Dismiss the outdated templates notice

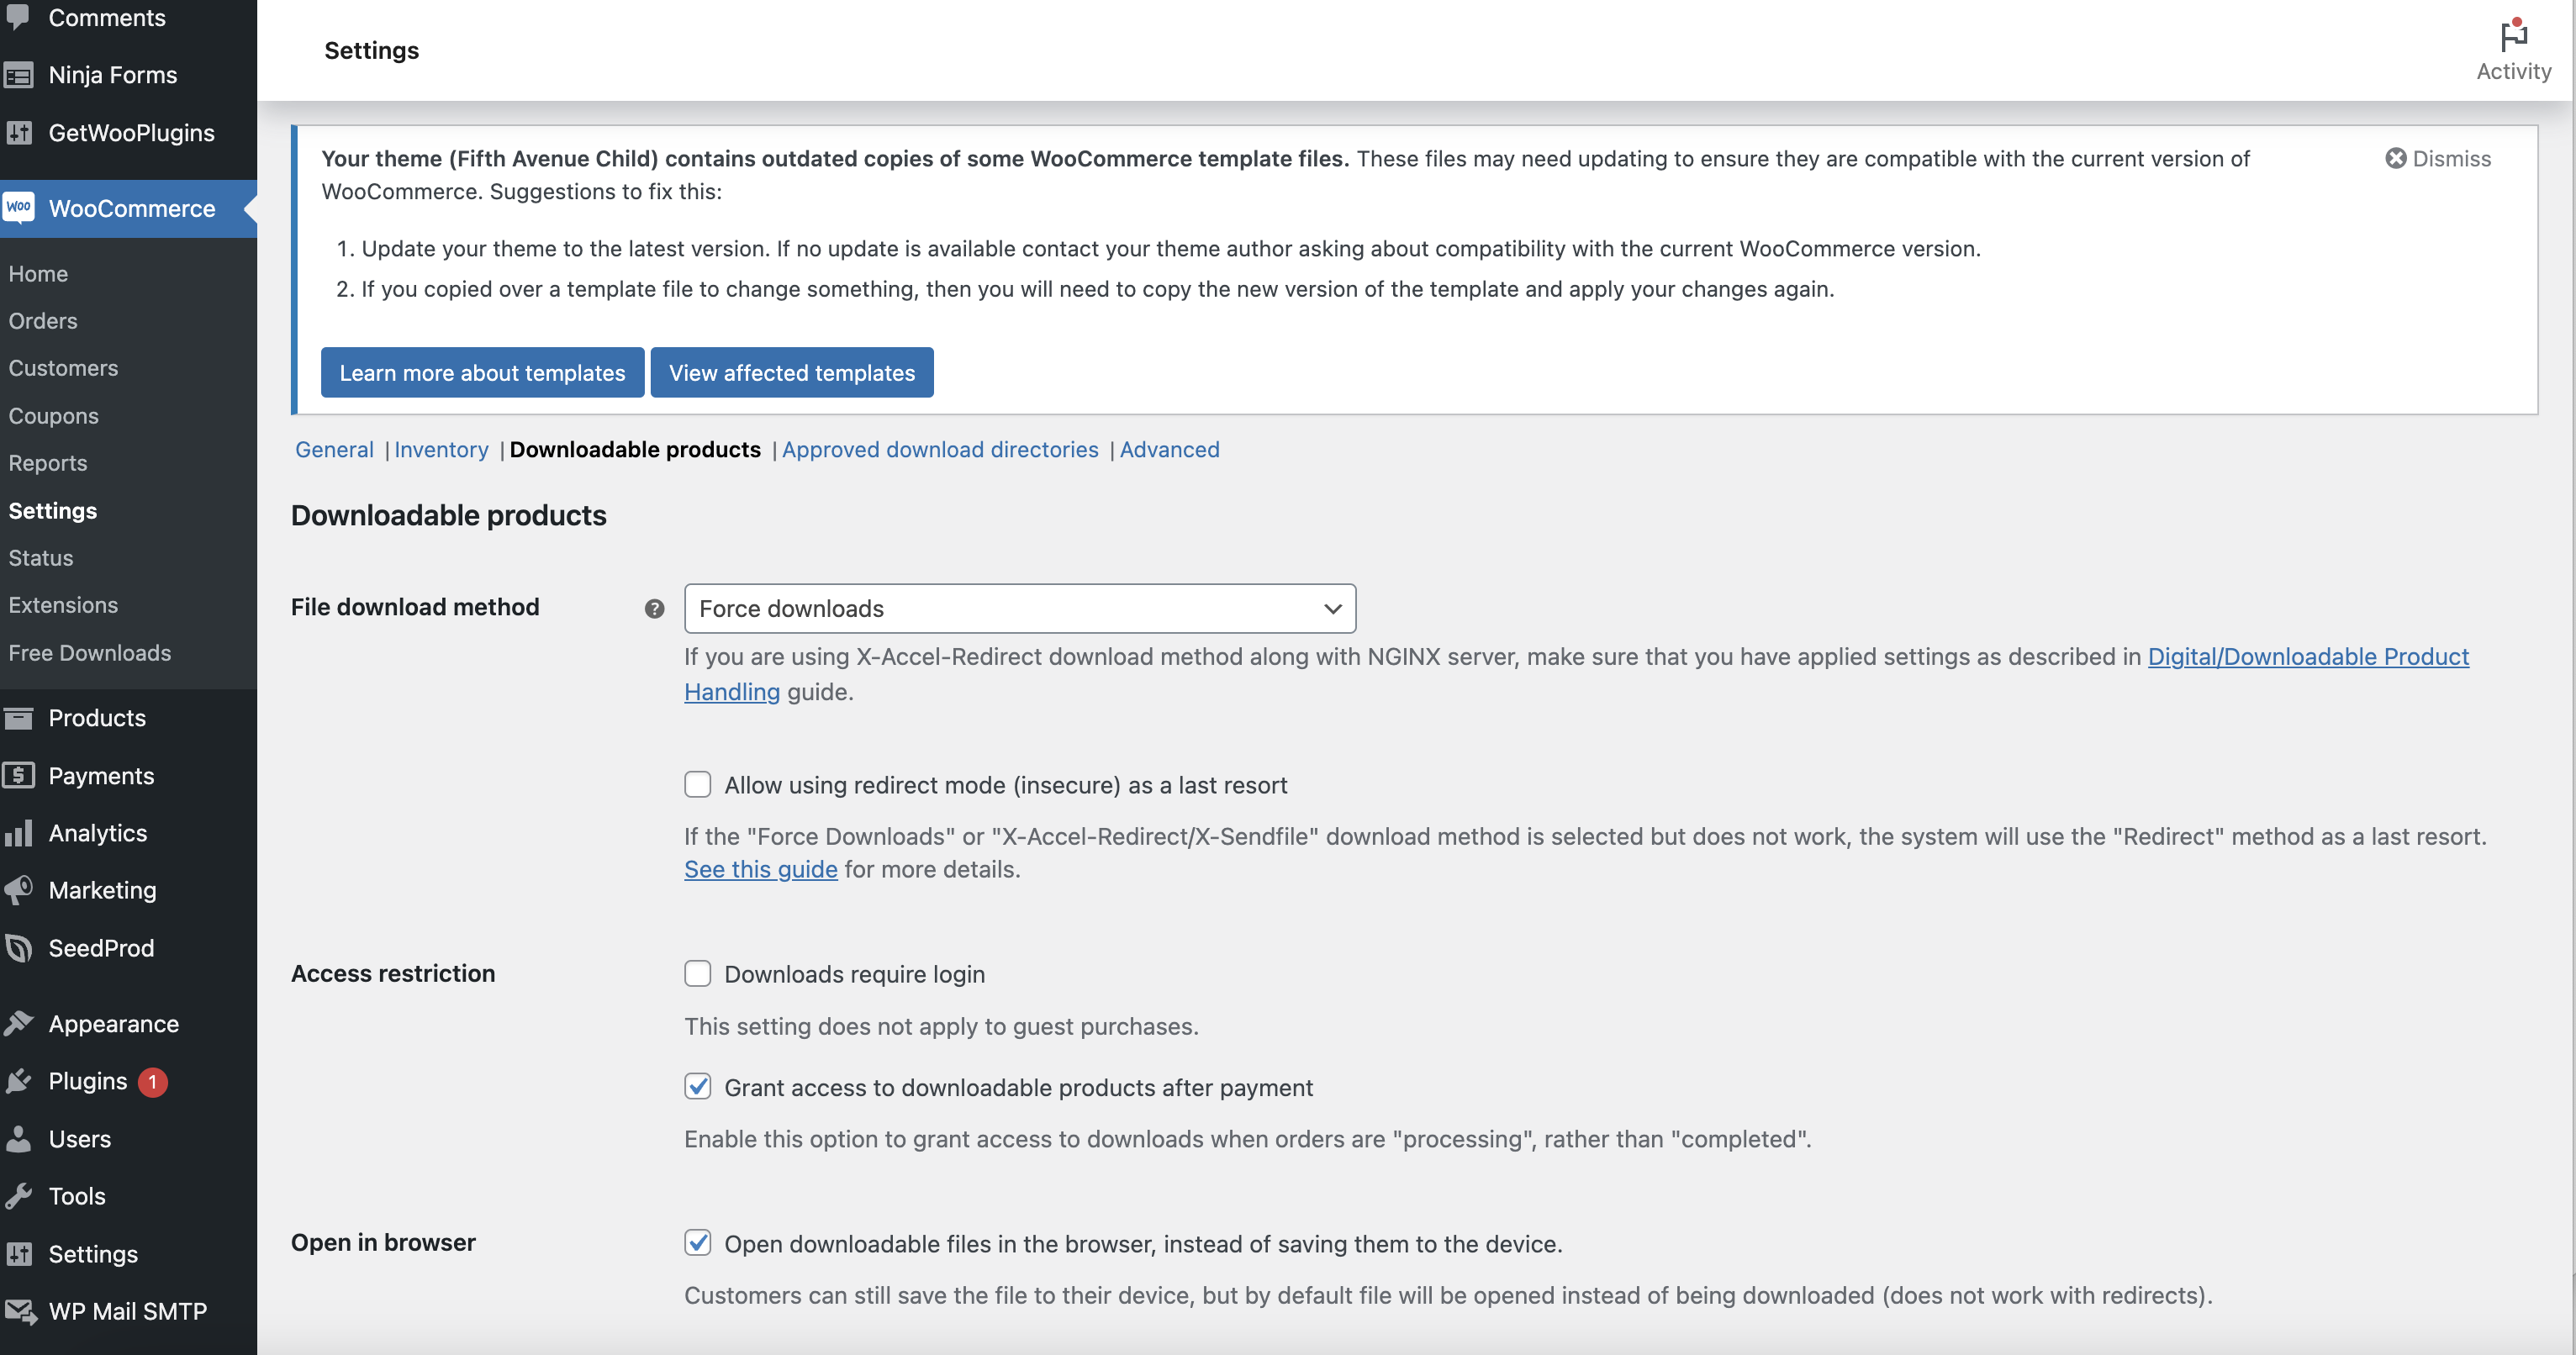[2438, 158]
